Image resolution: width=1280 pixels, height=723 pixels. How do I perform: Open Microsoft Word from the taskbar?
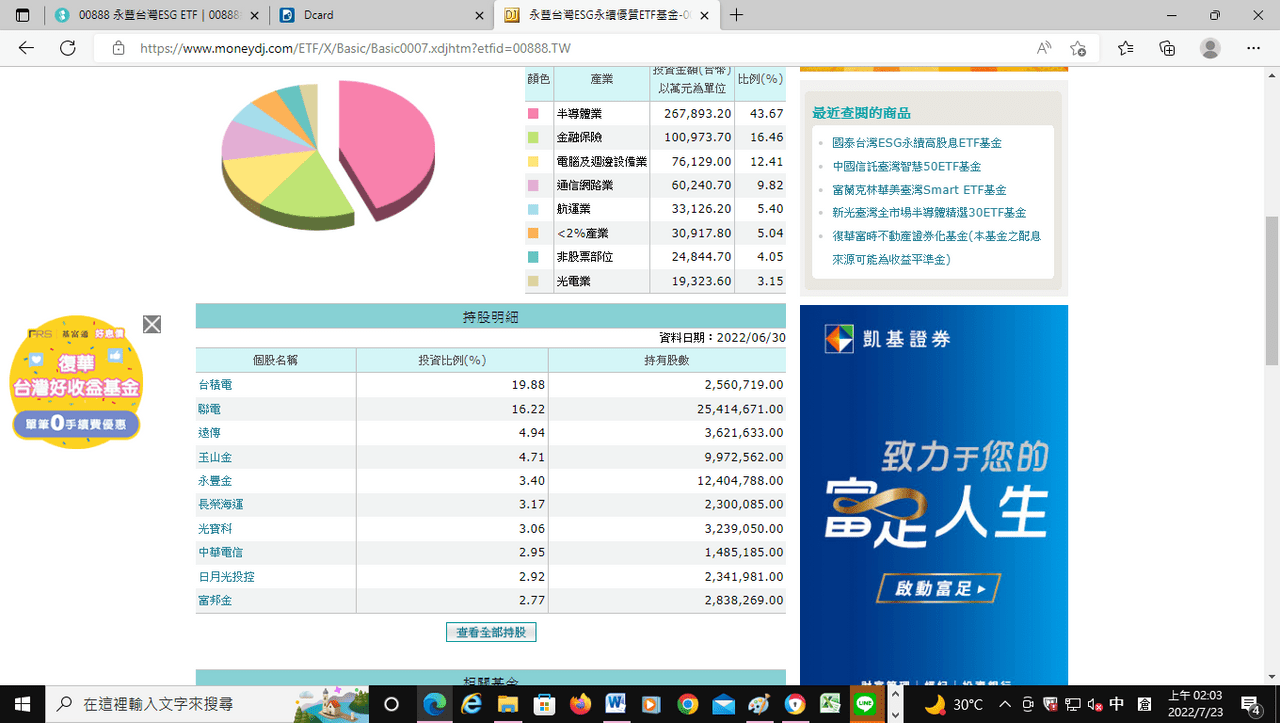pos(615,704)
